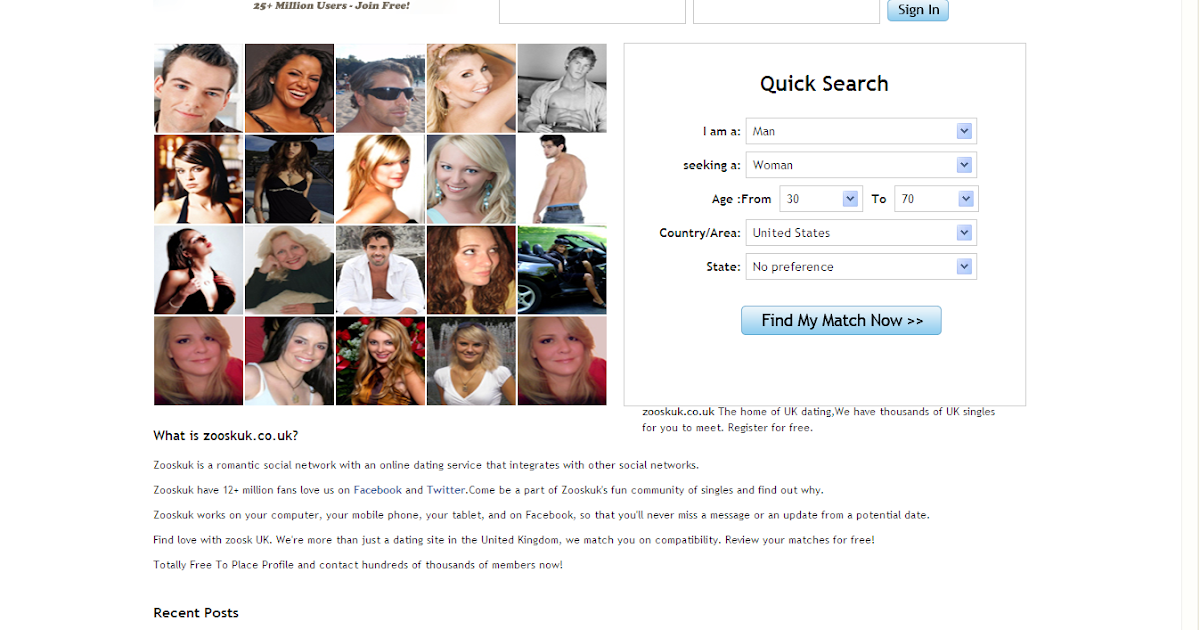Open photo of dark-haired woman on red background
This screenshot has width=1200, height=630.
pyautogui.click(x=198, y=179)
